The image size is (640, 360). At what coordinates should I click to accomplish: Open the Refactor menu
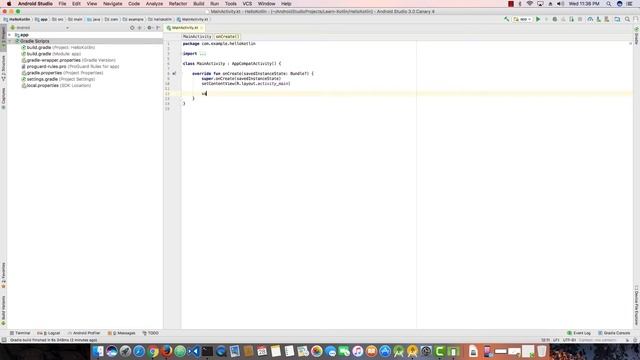pos(178,4)
